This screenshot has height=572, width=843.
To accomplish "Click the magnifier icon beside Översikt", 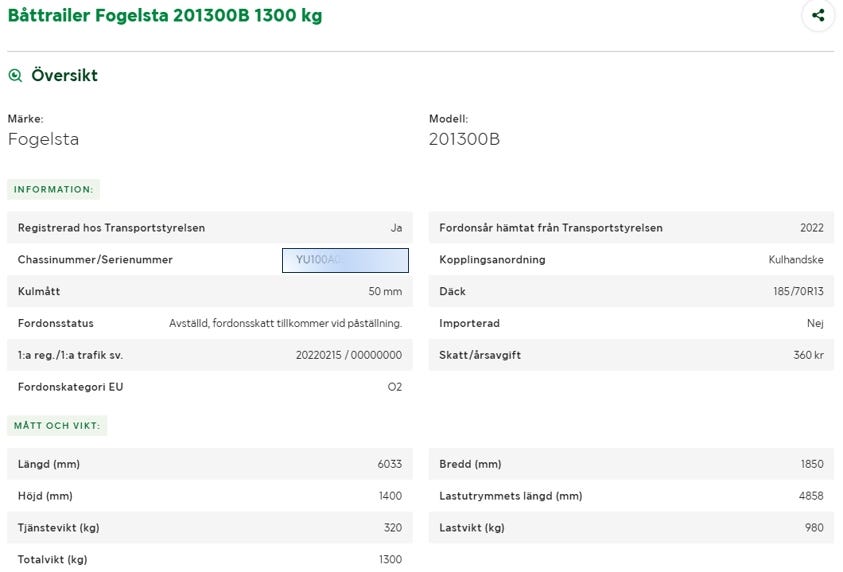I will [15, 76].
